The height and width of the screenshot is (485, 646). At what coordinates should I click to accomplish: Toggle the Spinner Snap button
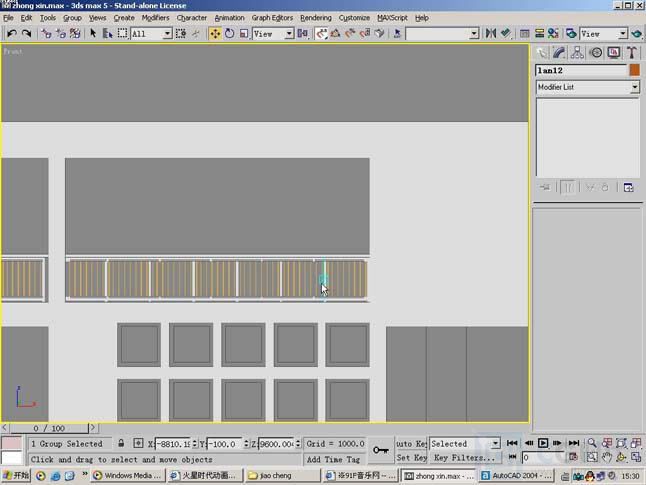365,33
